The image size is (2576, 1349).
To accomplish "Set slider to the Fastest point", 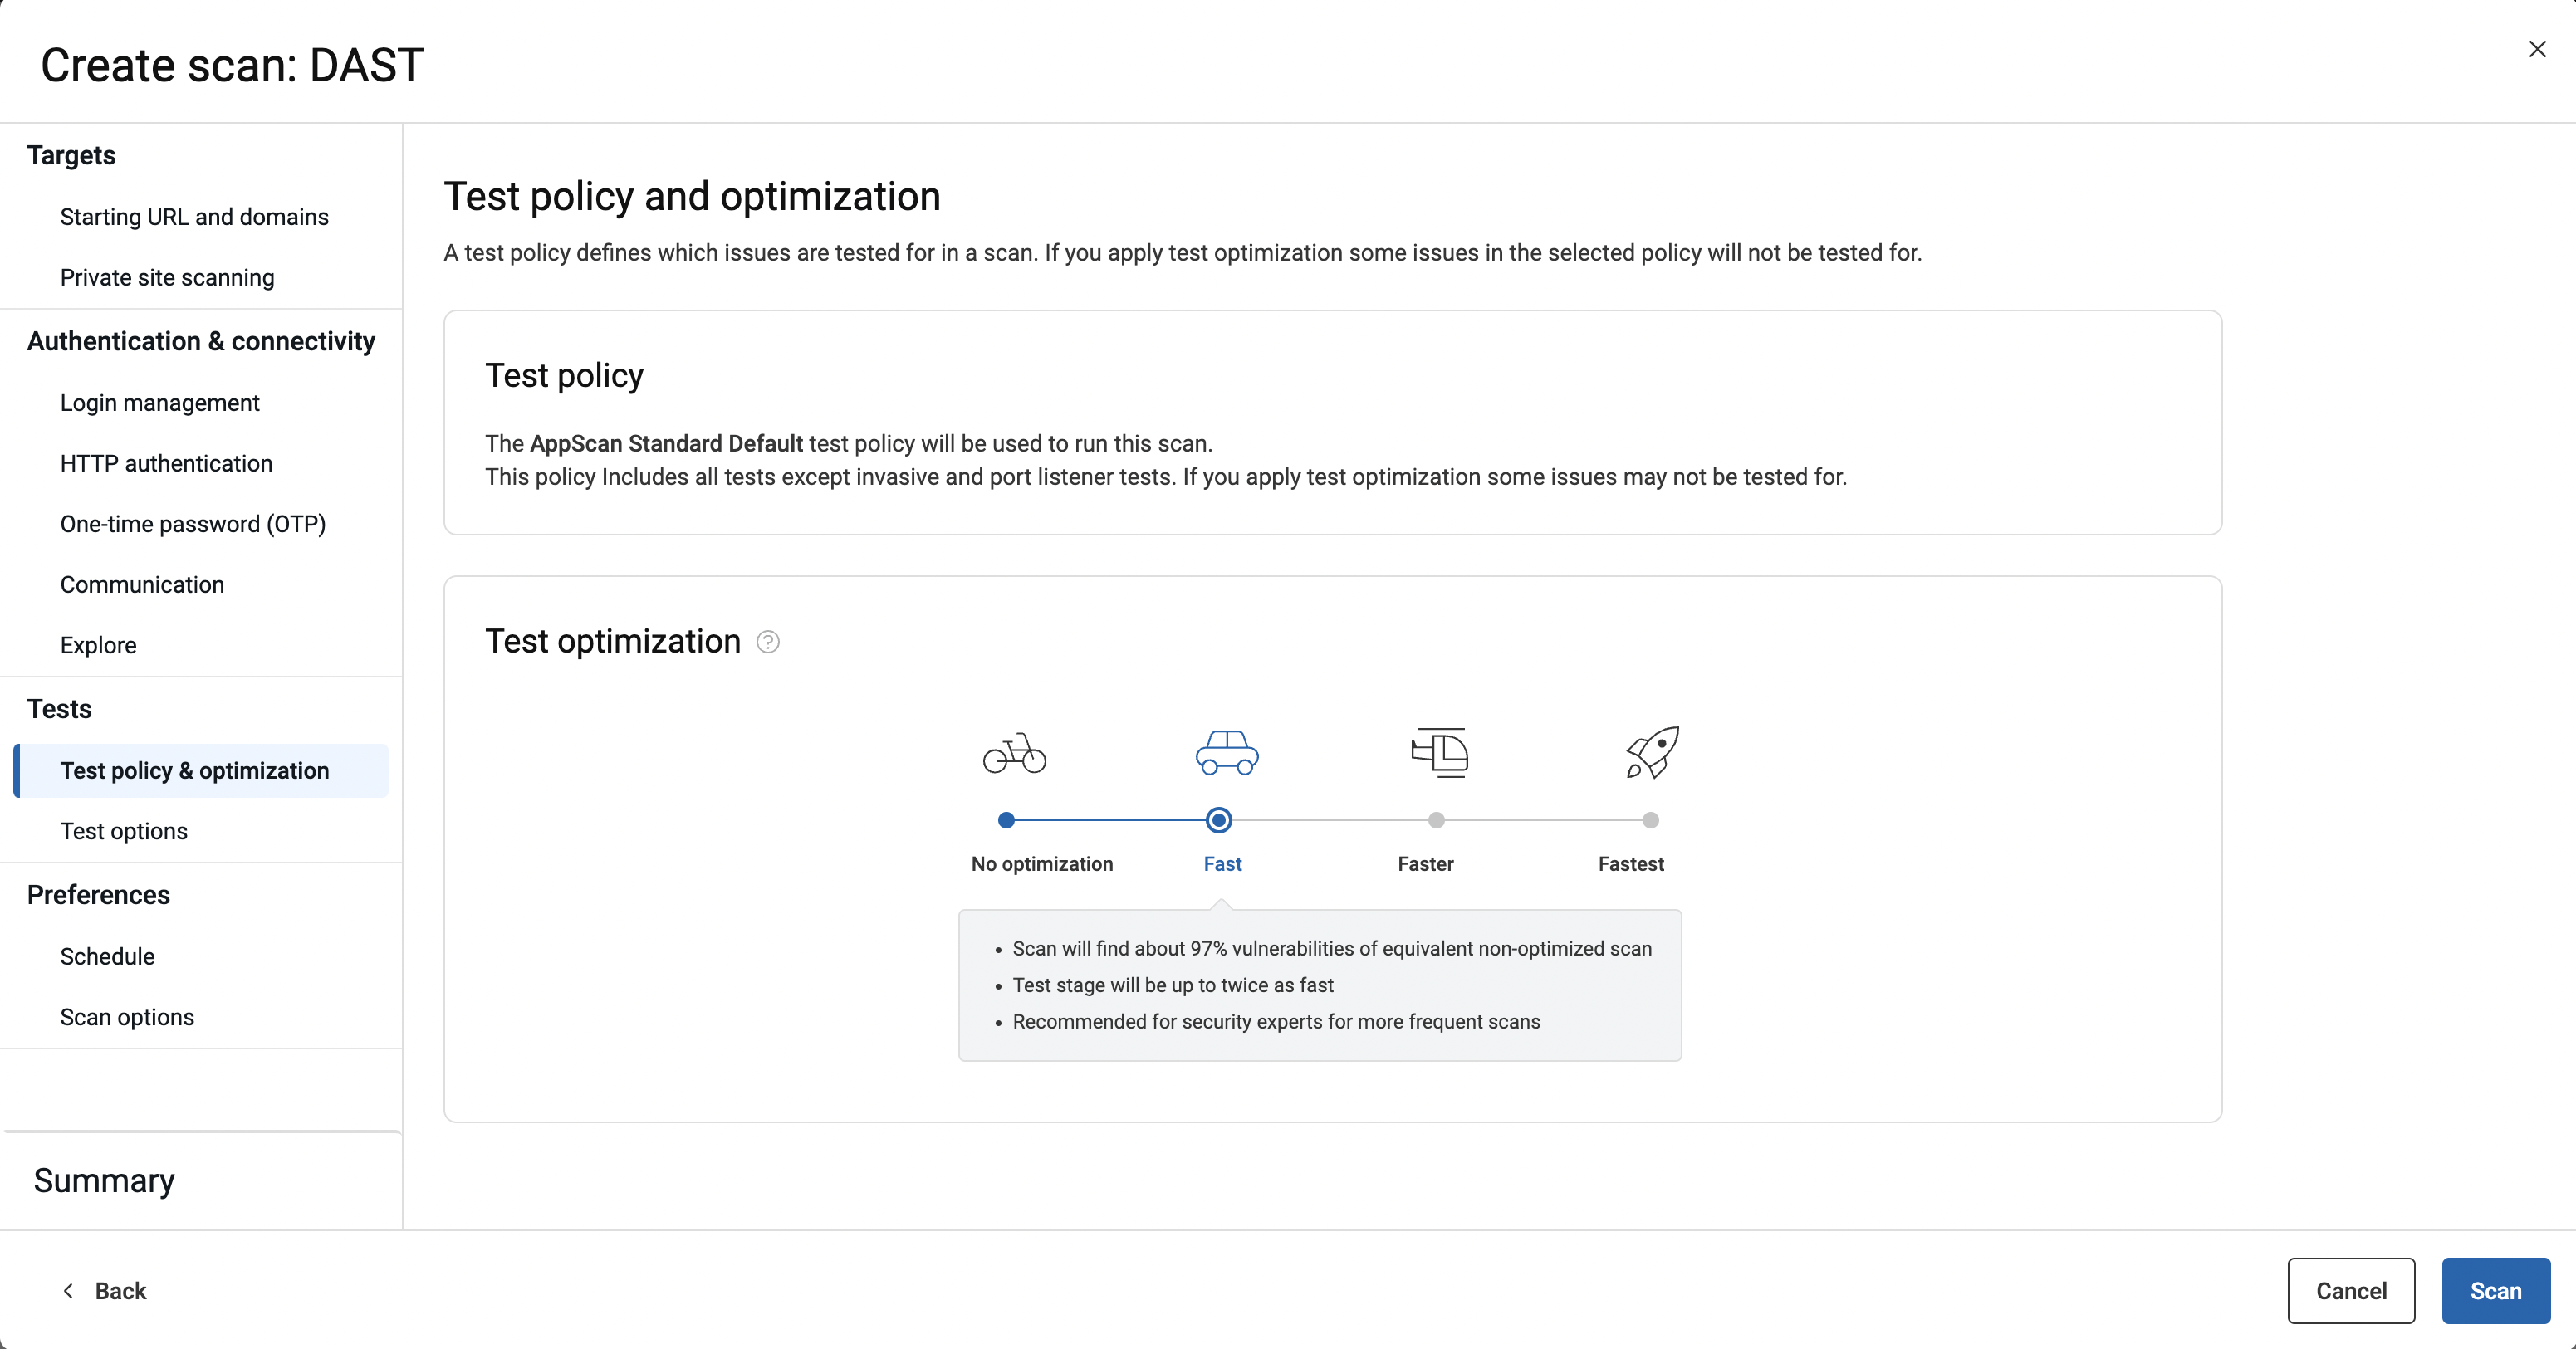I will click(1651, 820).
